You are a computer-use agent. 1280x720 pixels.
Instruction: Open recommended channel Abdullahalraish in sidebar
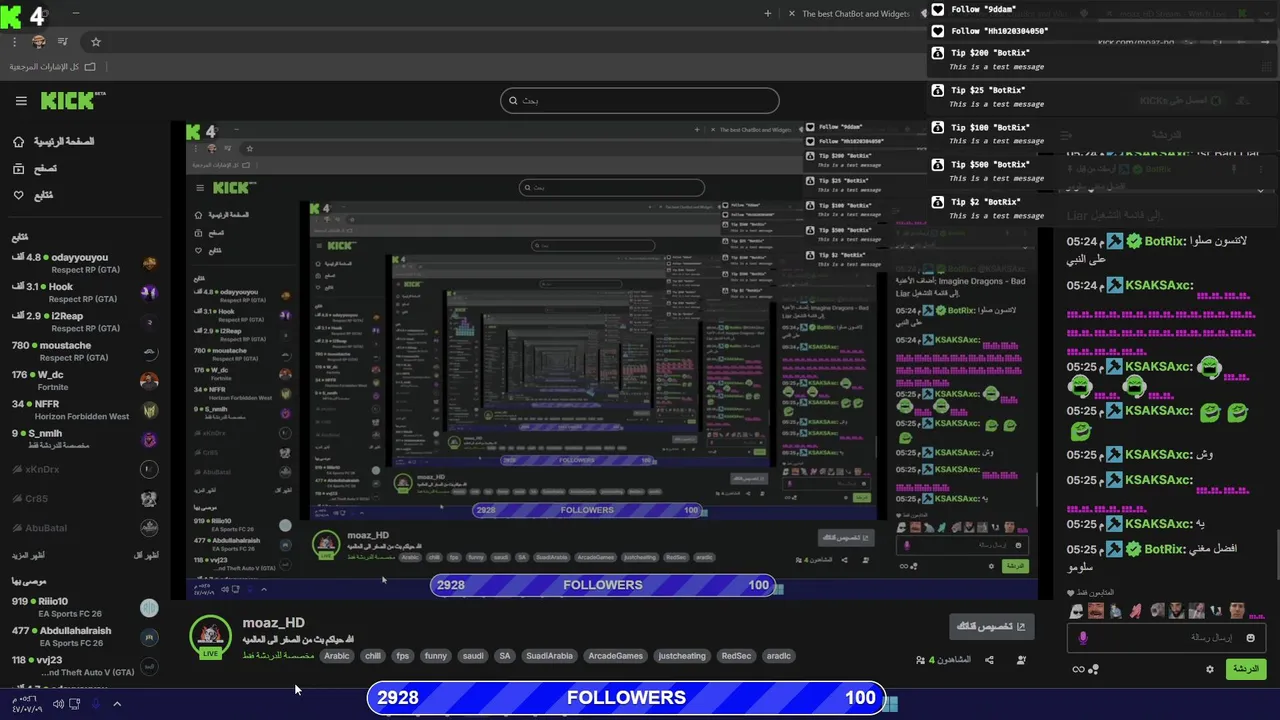pyautogui.click(x=84, y=637)
